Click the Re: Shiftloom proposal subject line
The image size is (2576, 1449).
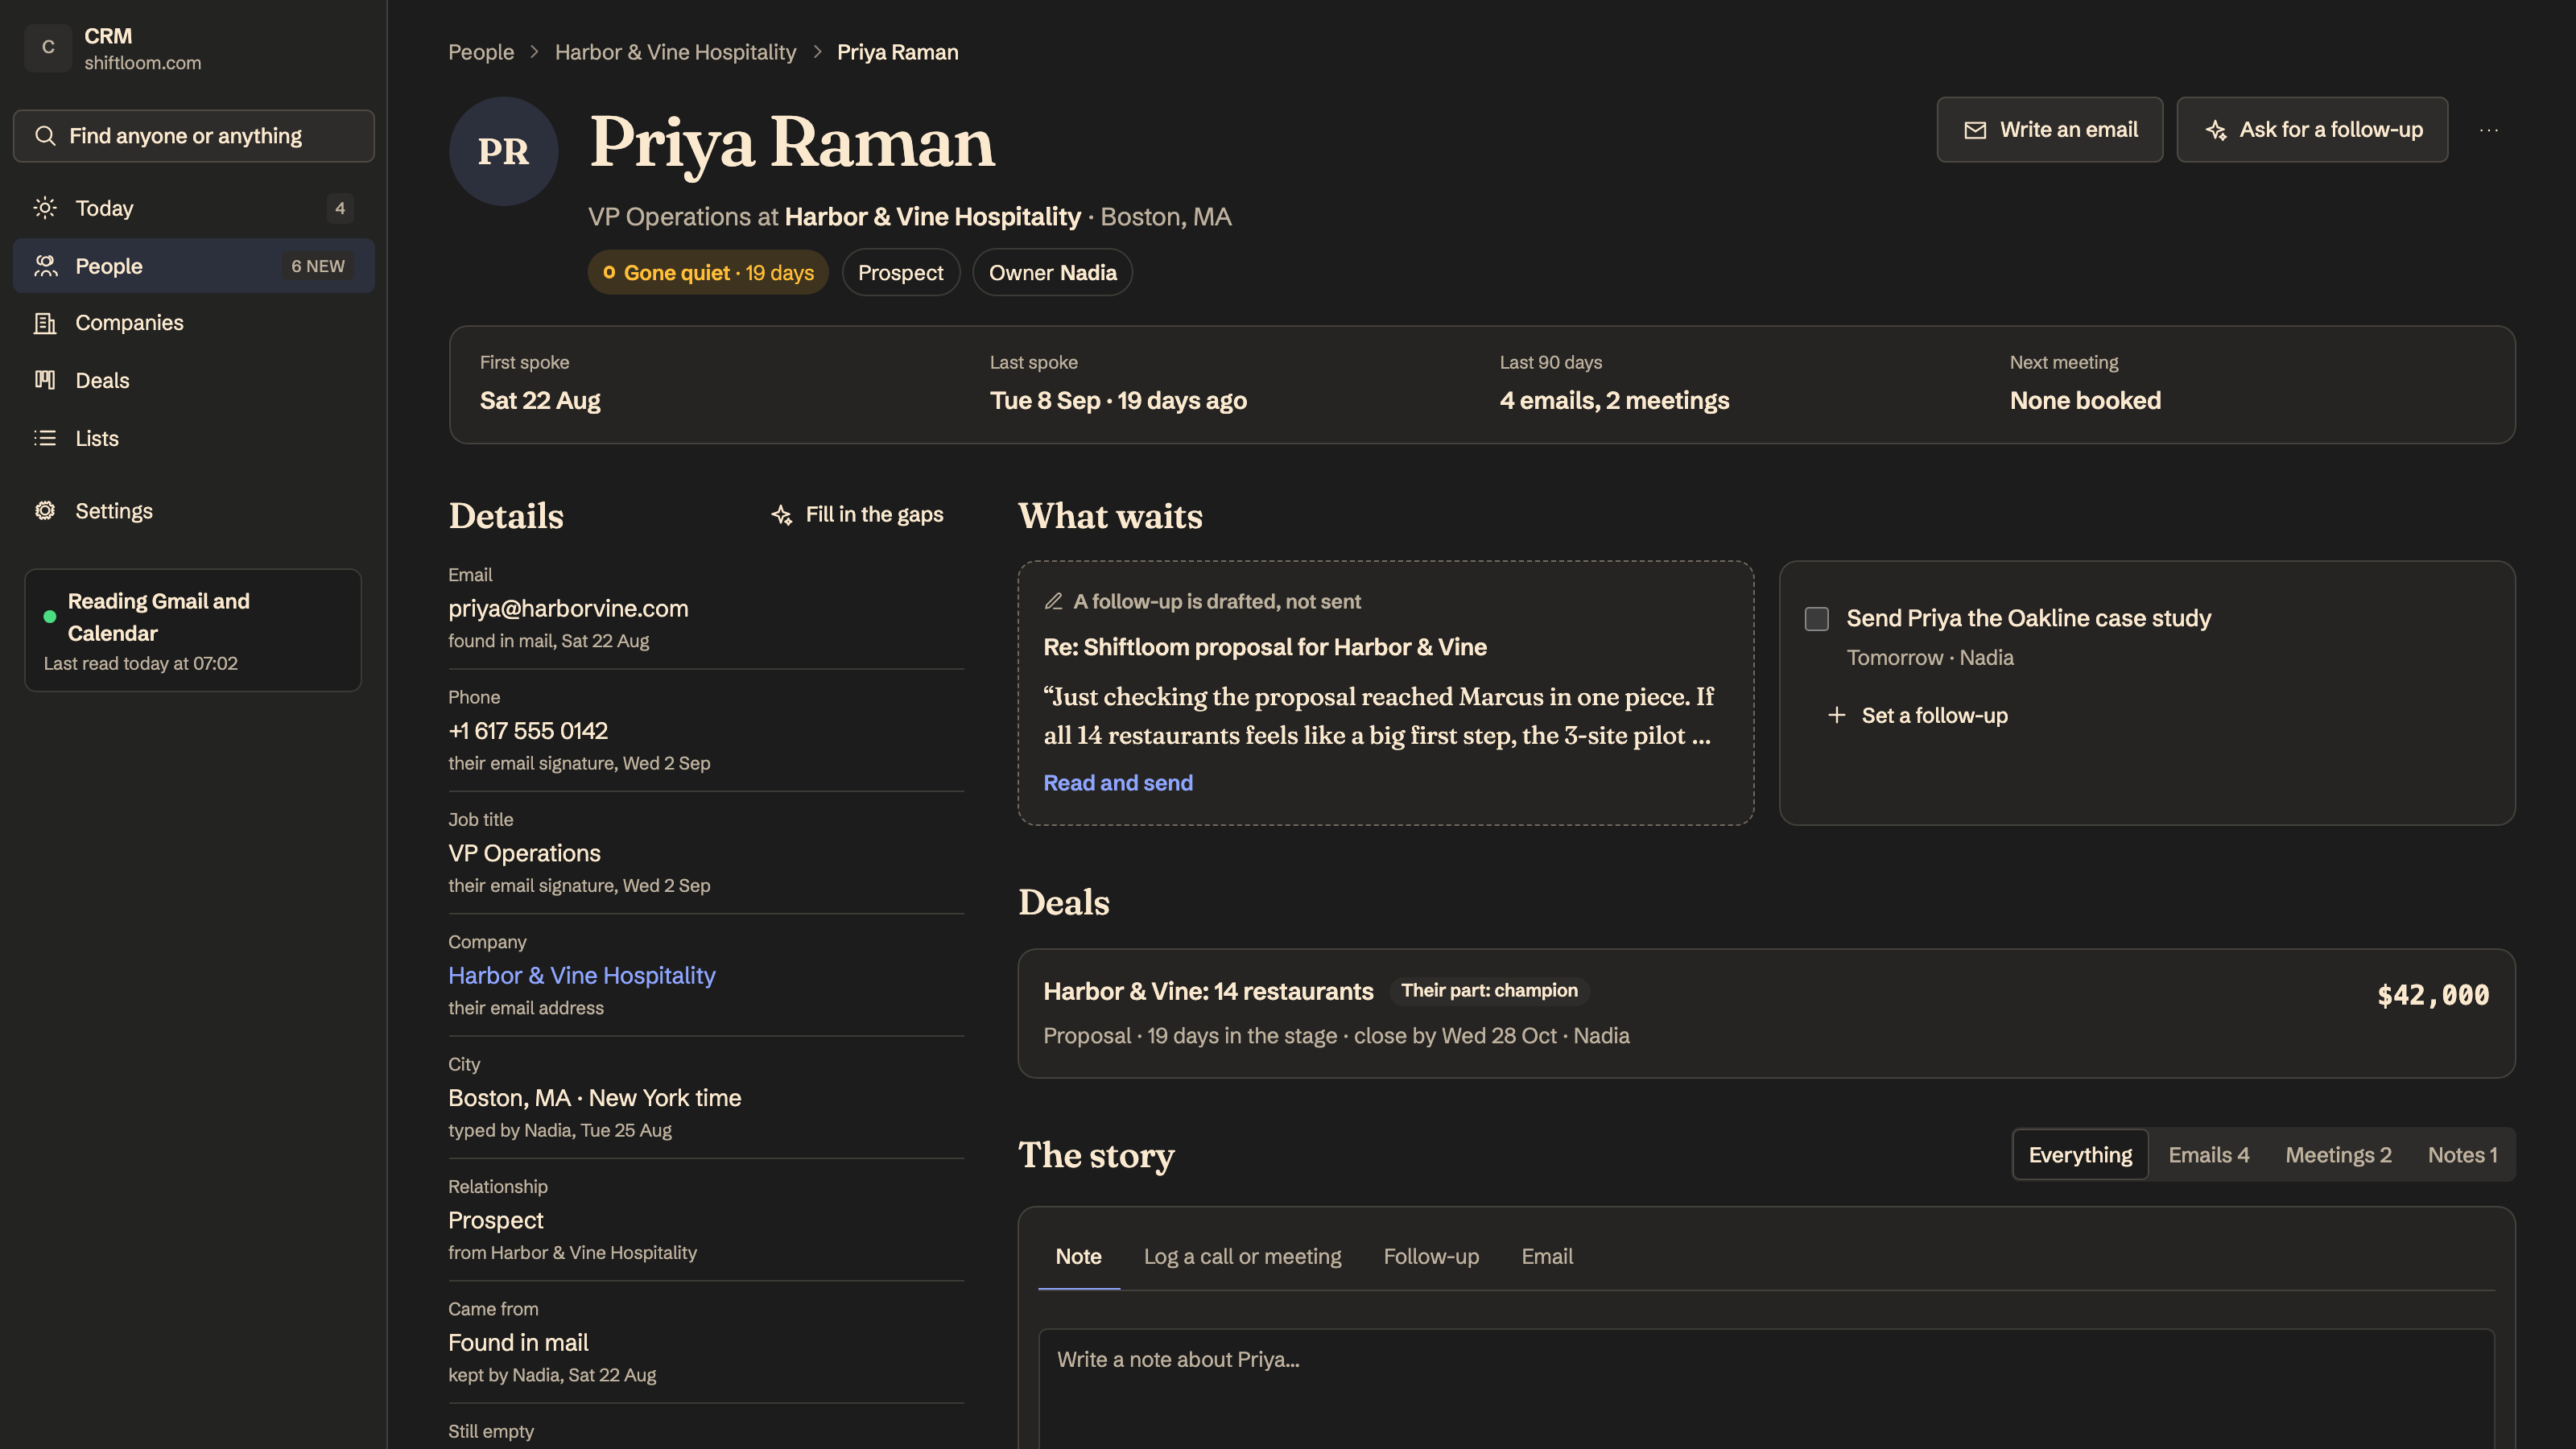[1265, 647]
